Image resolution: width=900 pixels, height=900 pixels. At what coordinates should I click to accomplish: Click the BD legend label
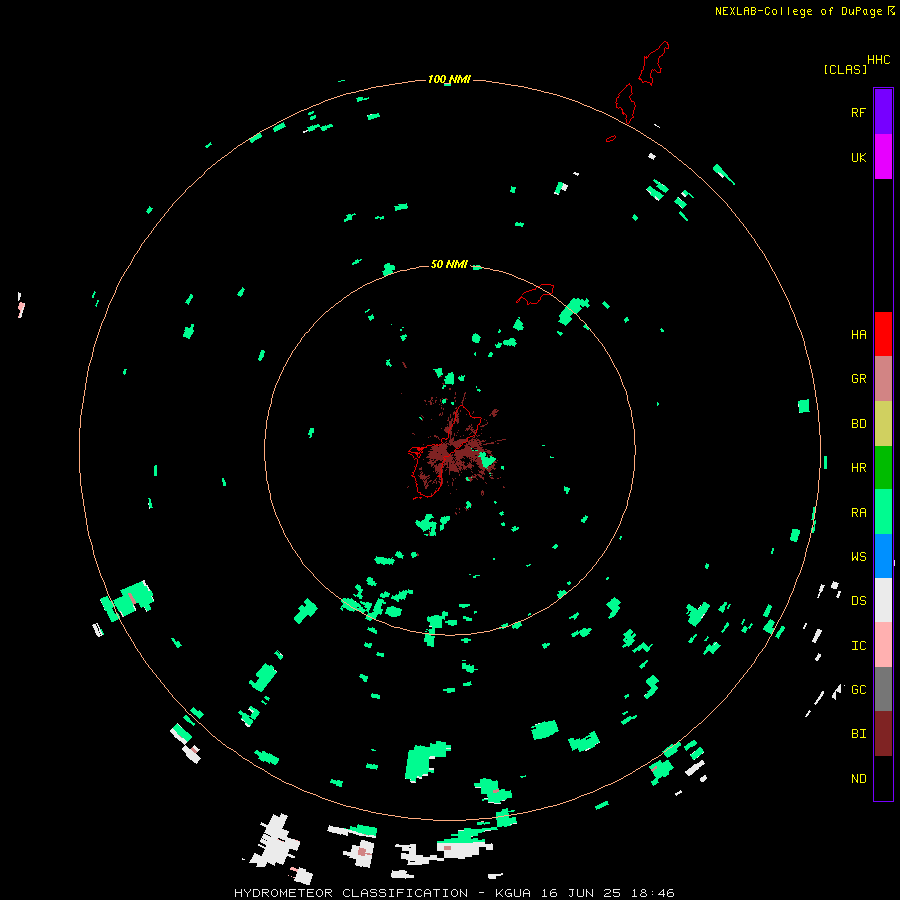pos(858,424)
